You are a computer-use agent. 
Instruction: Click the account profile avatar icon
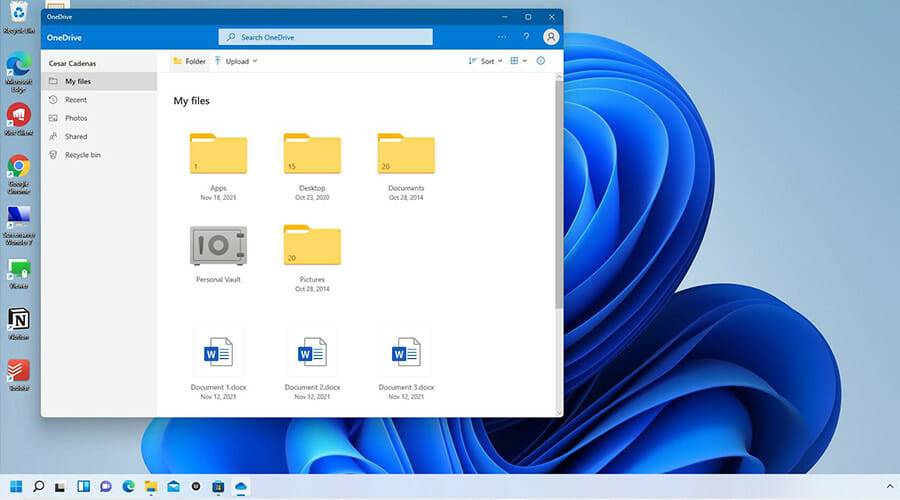coord(551,37)
